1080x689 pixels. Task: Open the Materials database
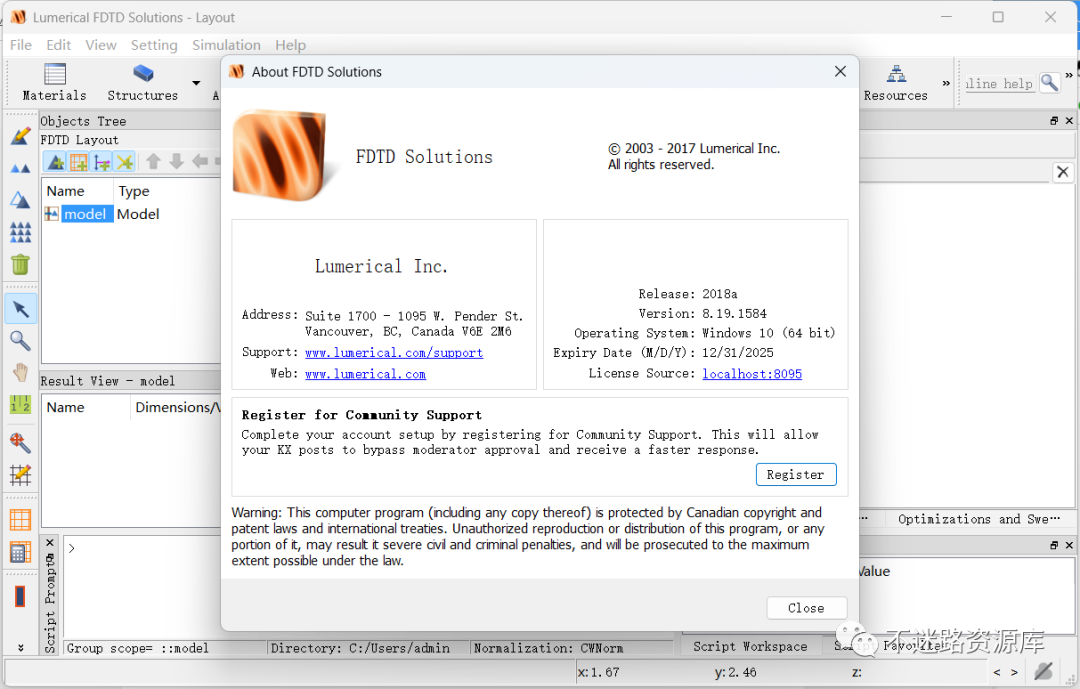pyautogui.click(x=54, y=82)
